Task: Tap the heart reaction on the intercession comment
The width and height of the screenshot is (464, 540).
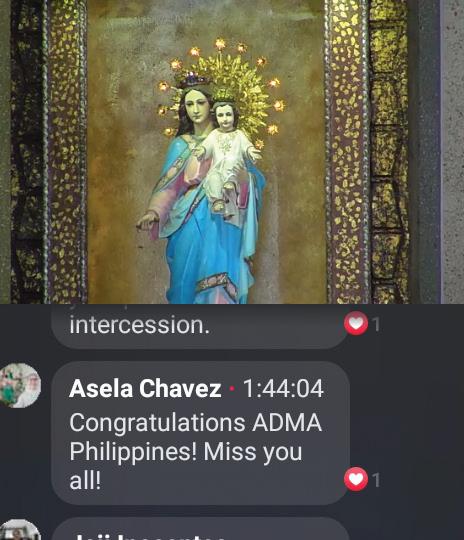Action: coord(356,323)
